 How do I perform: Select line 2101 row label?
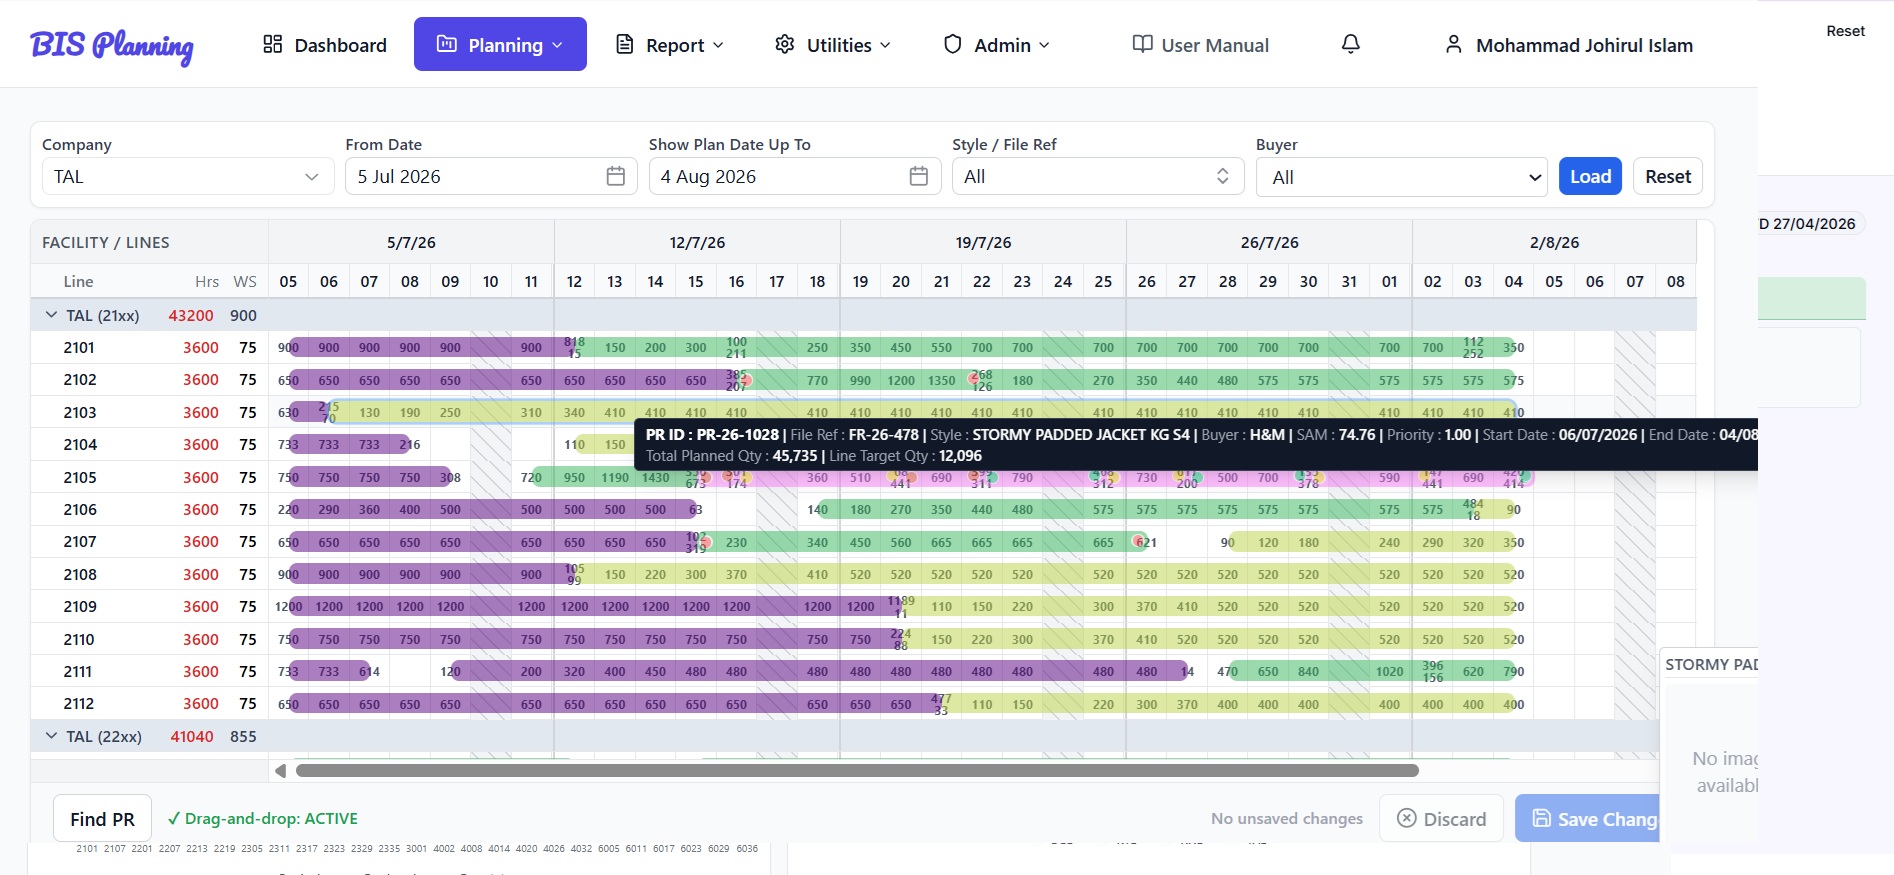[x=79, y=347]
